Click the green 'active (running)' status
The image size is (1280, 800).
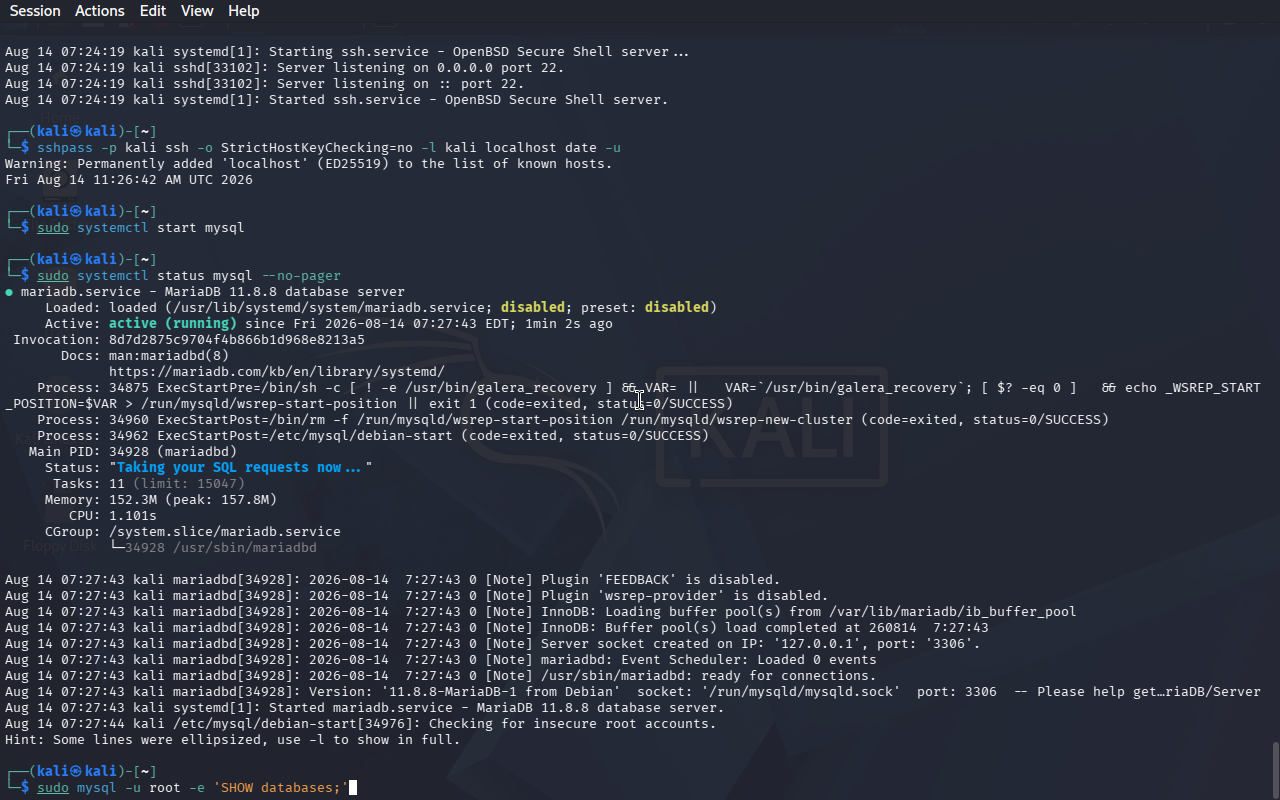click(x=173, y=324)
